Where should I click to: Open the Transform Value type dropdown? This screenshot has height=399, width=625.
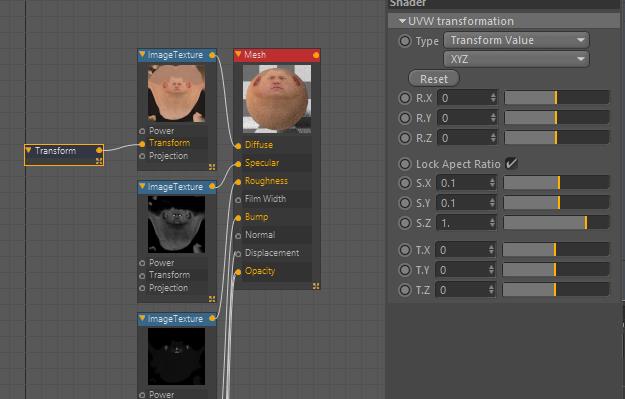(516, 40)
